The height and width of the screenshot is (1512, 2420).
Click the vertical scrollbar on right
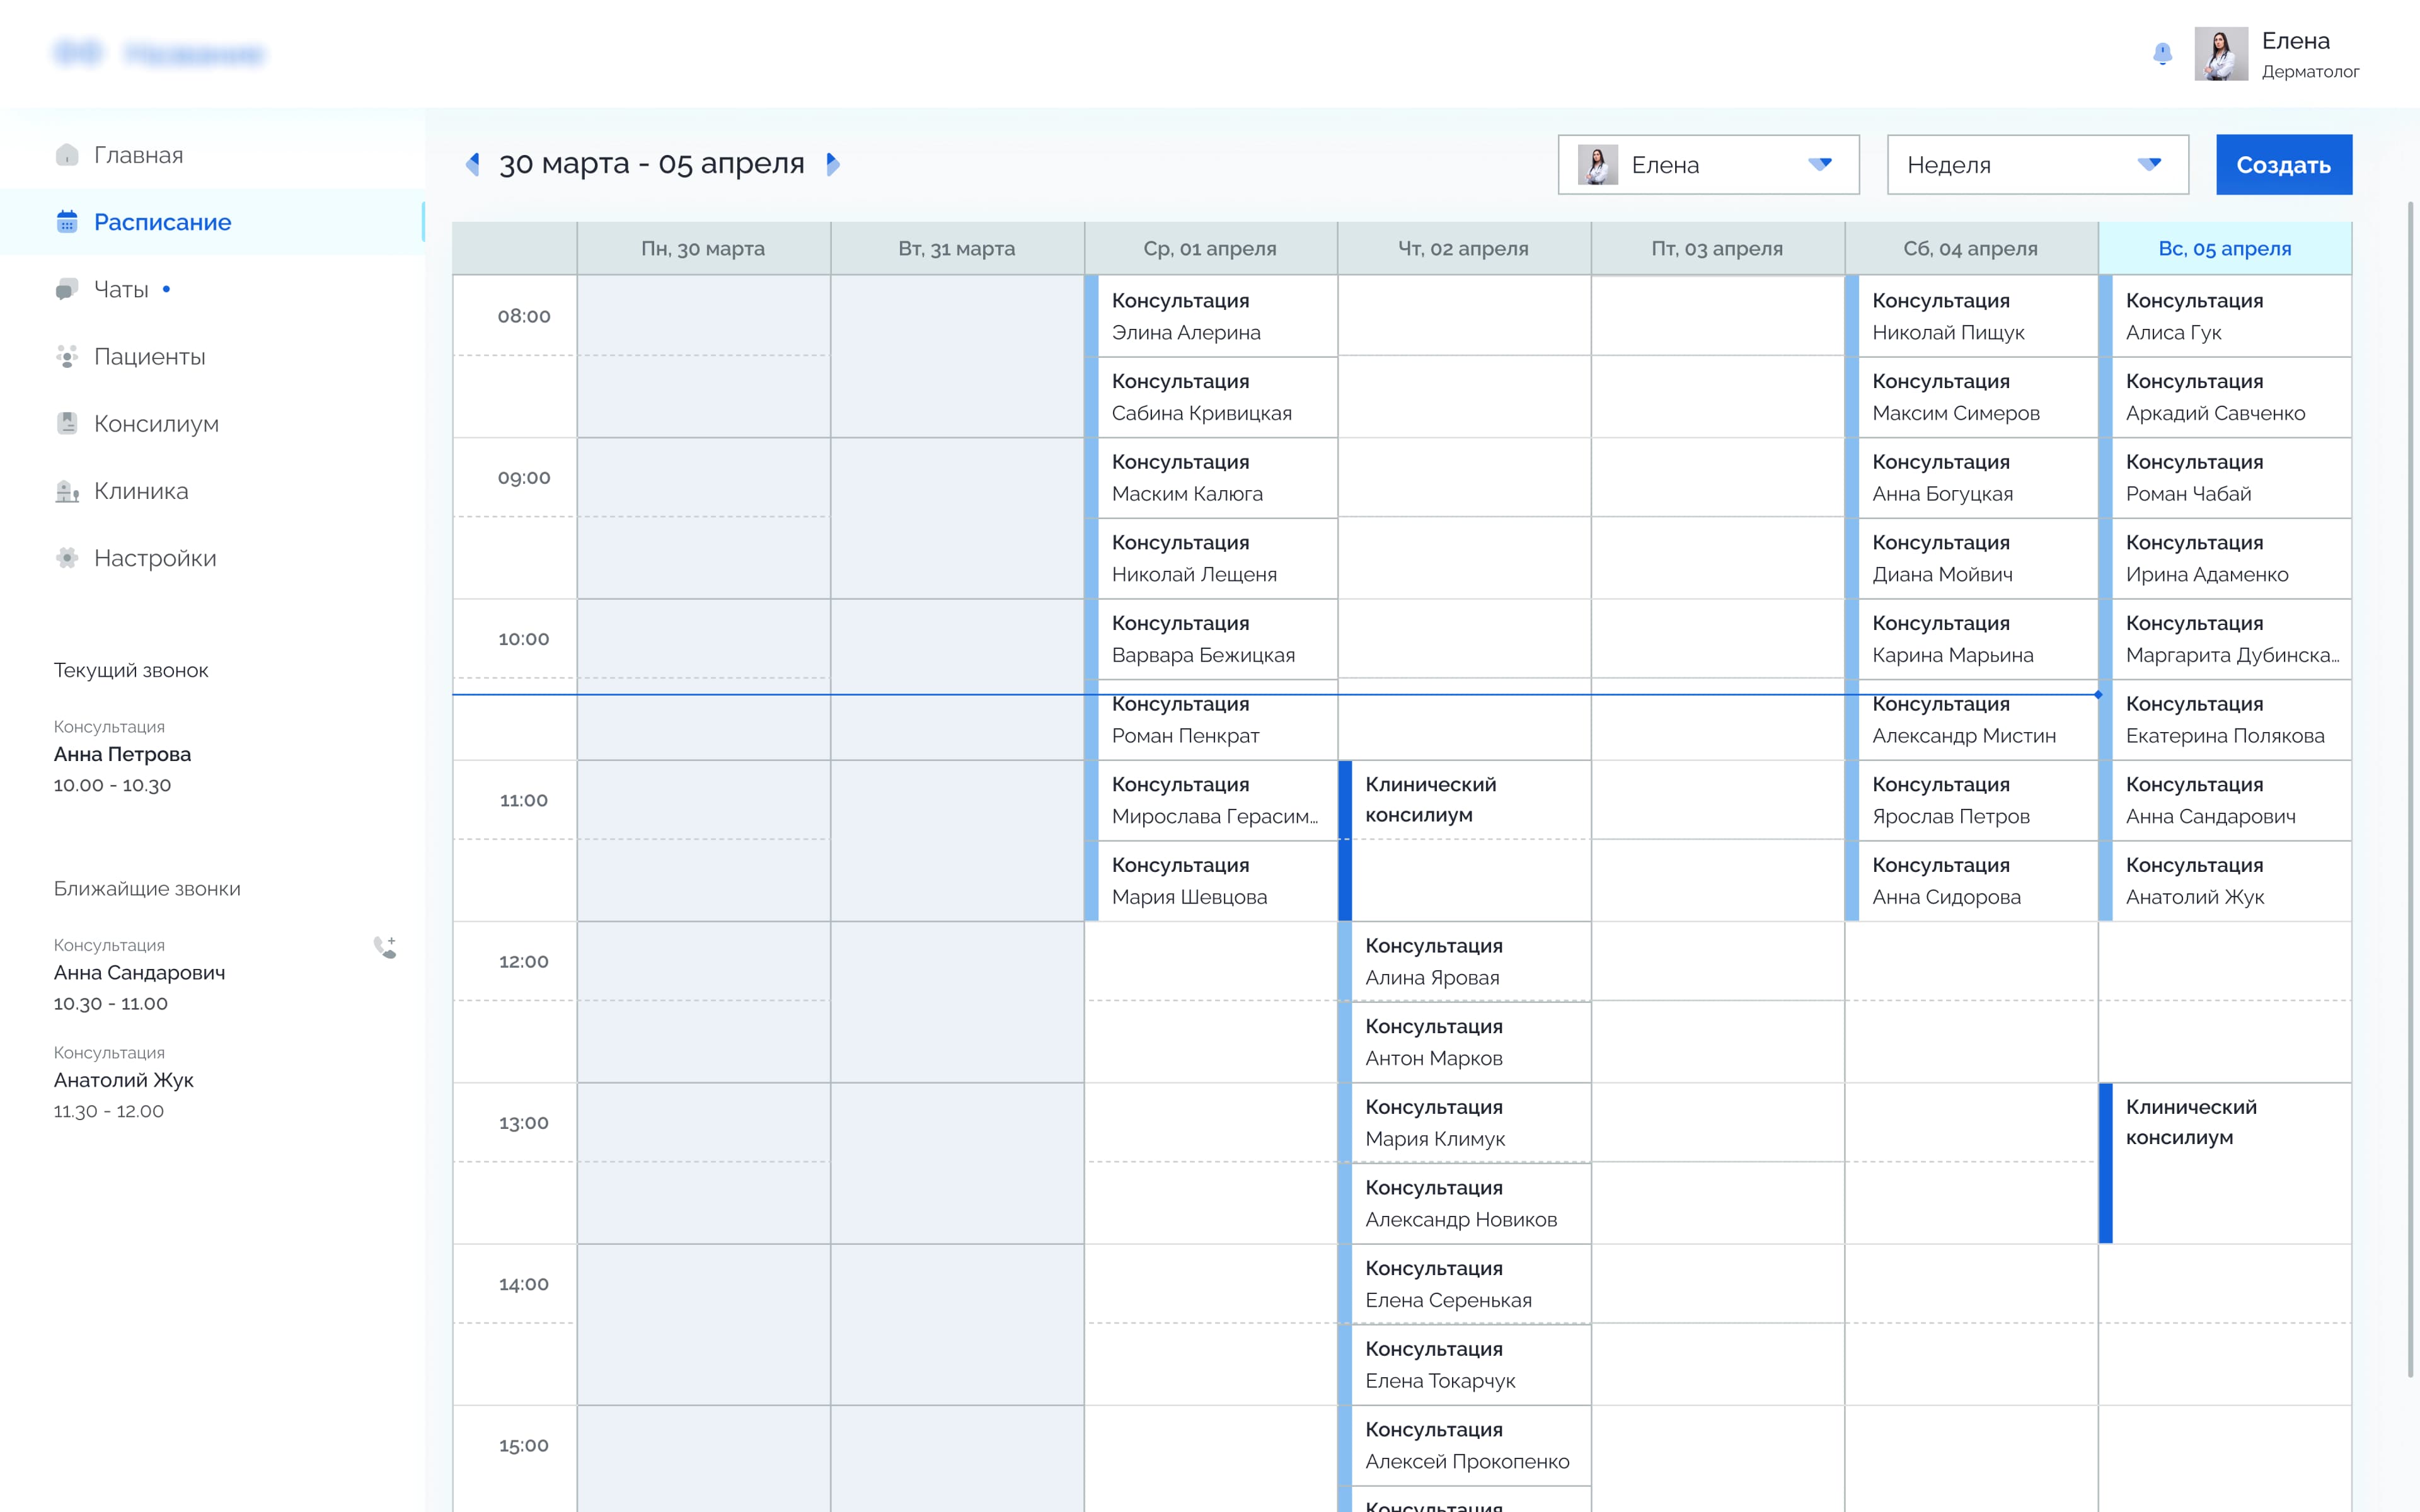click(x=2410, y=790)
